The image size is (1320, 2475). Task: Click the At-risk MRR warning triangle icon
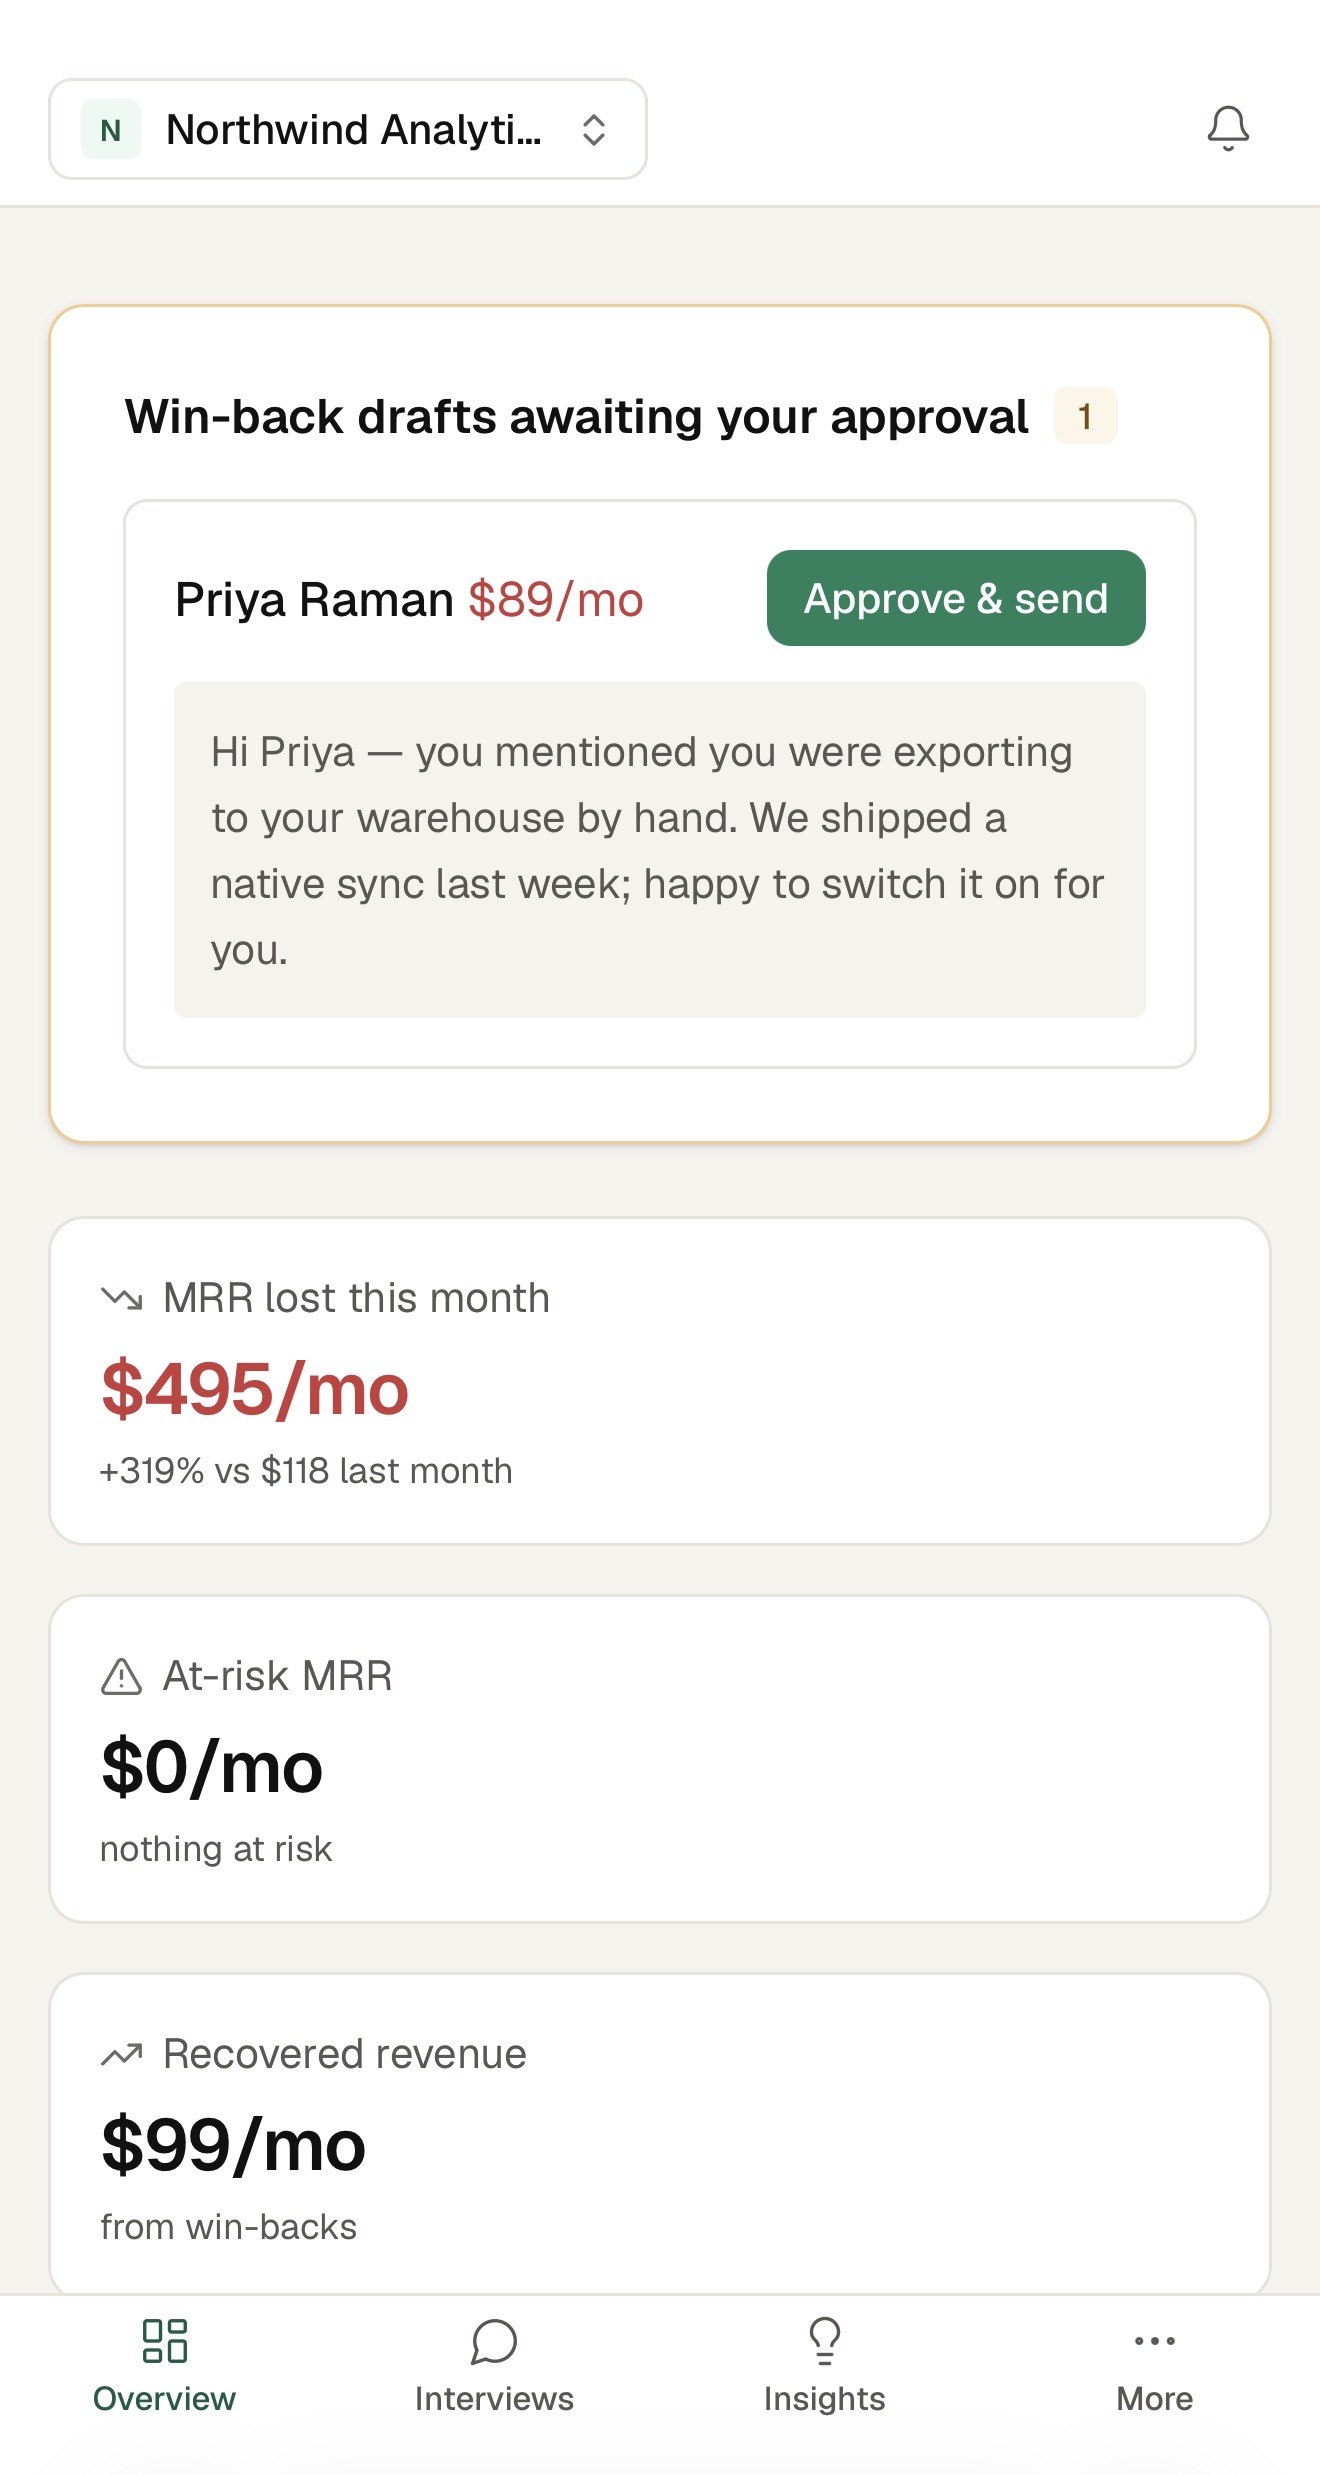122,1676
